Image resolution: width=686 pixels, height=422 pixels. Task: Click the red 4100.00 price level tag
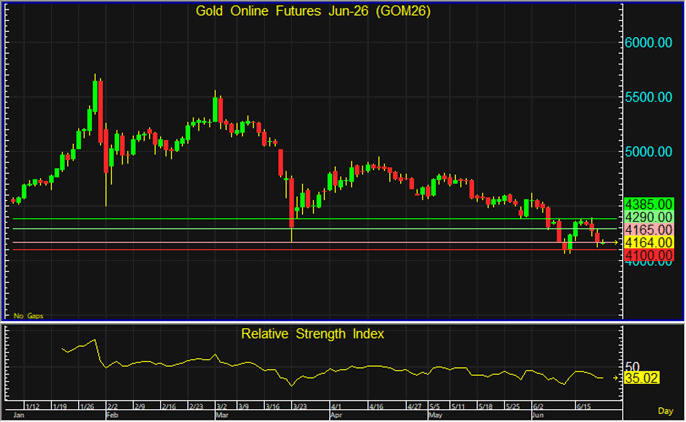coord(649,255)
